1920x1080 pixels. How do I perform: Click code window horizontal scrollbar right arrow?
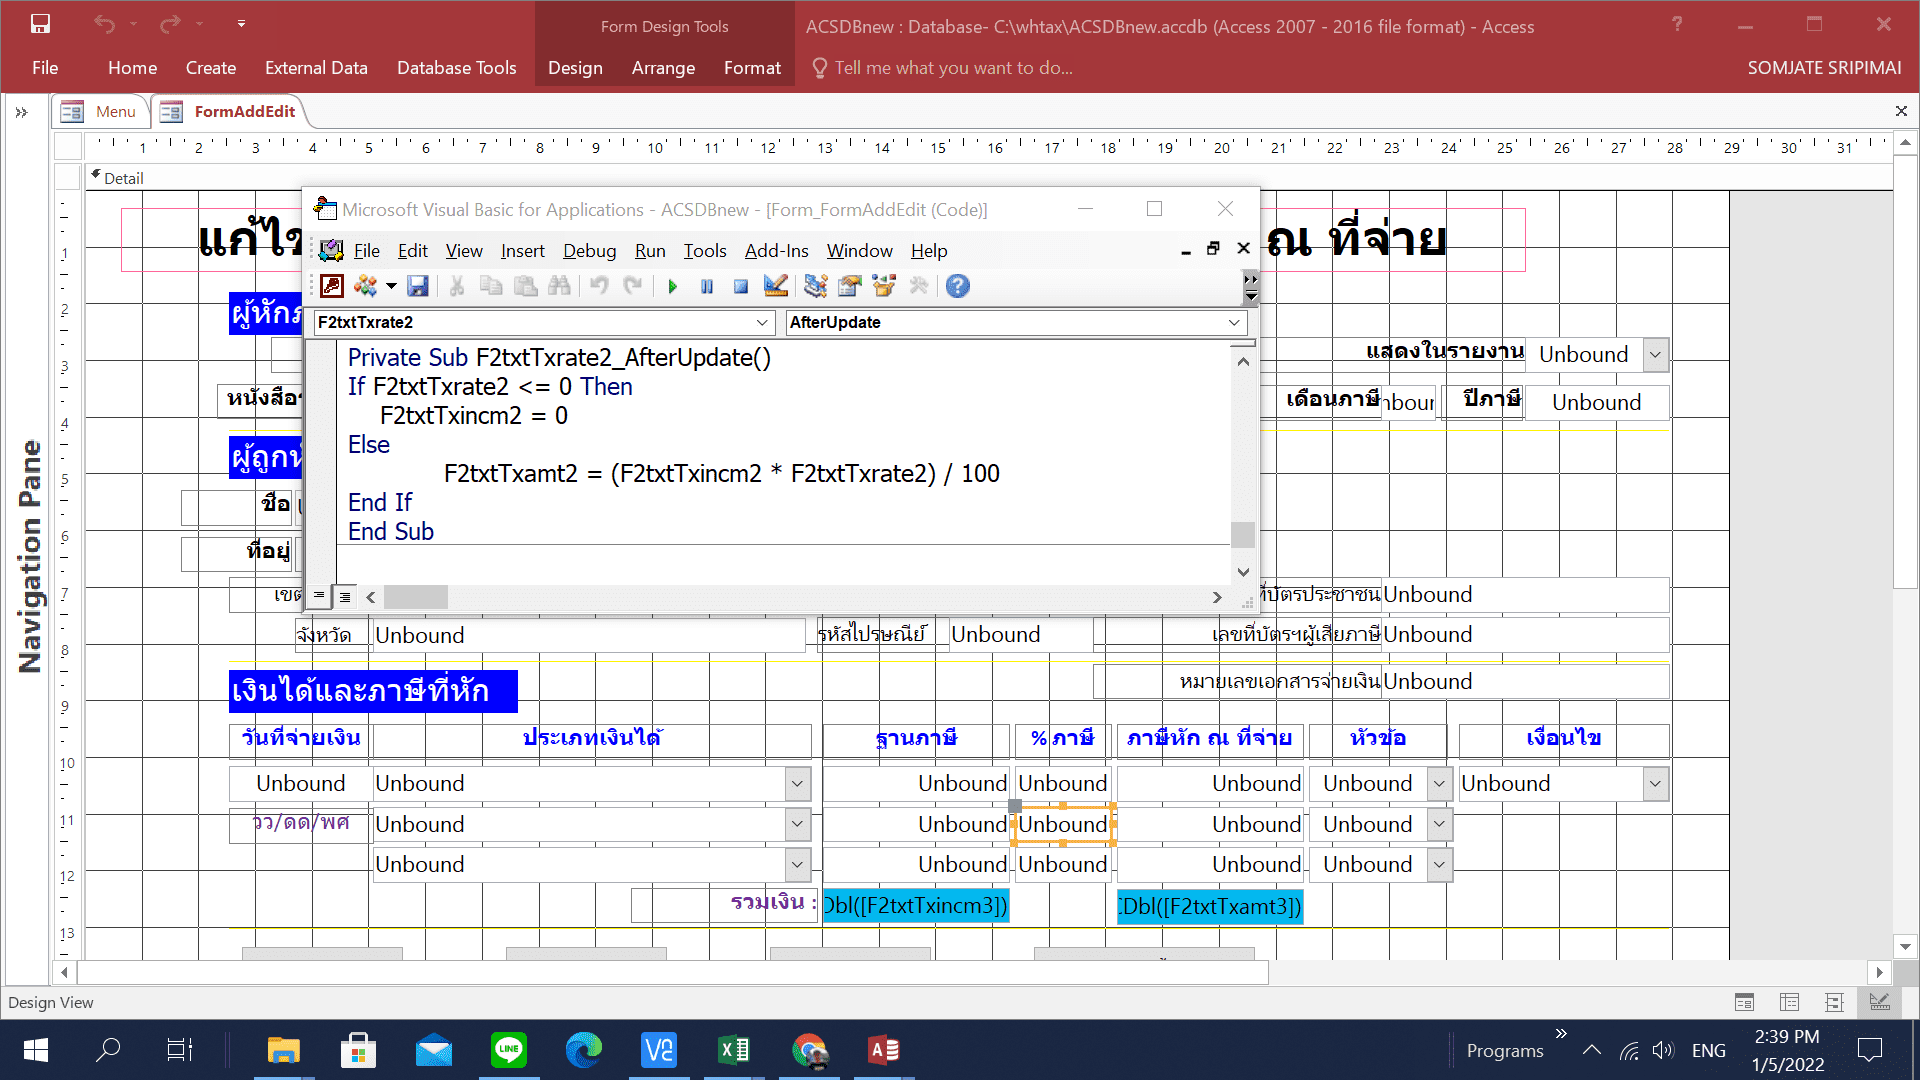1217,597
